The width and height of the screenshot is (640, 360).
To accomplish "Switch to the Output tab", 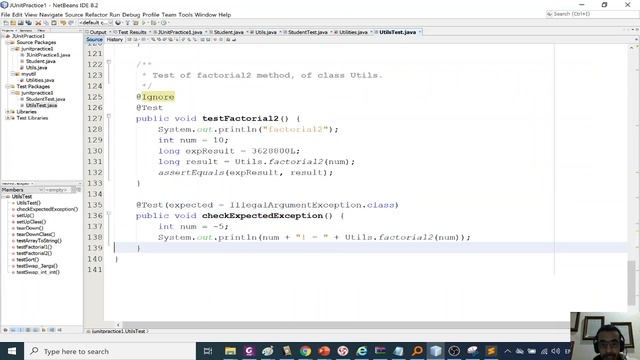I will point(98,32).
